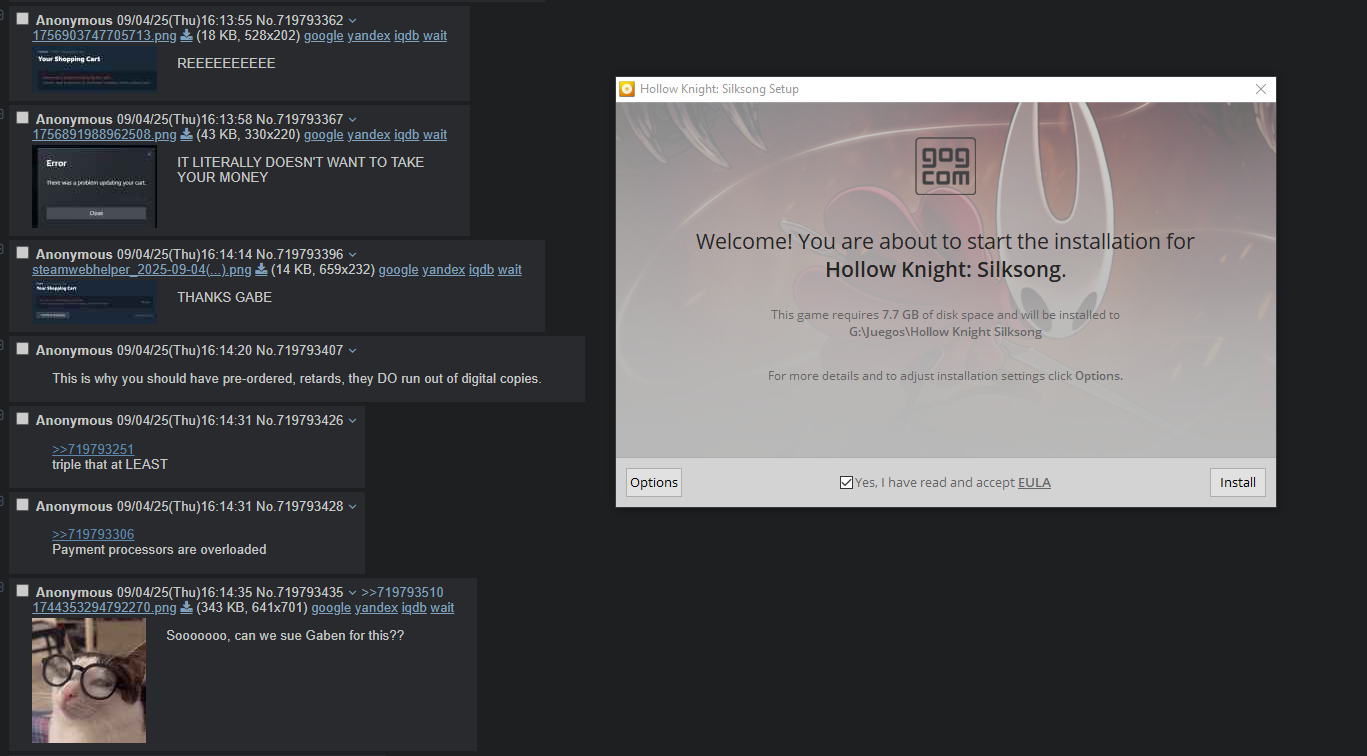Expand the THANKS GABE post thumbnail
1367x756 pixels.
94,302
